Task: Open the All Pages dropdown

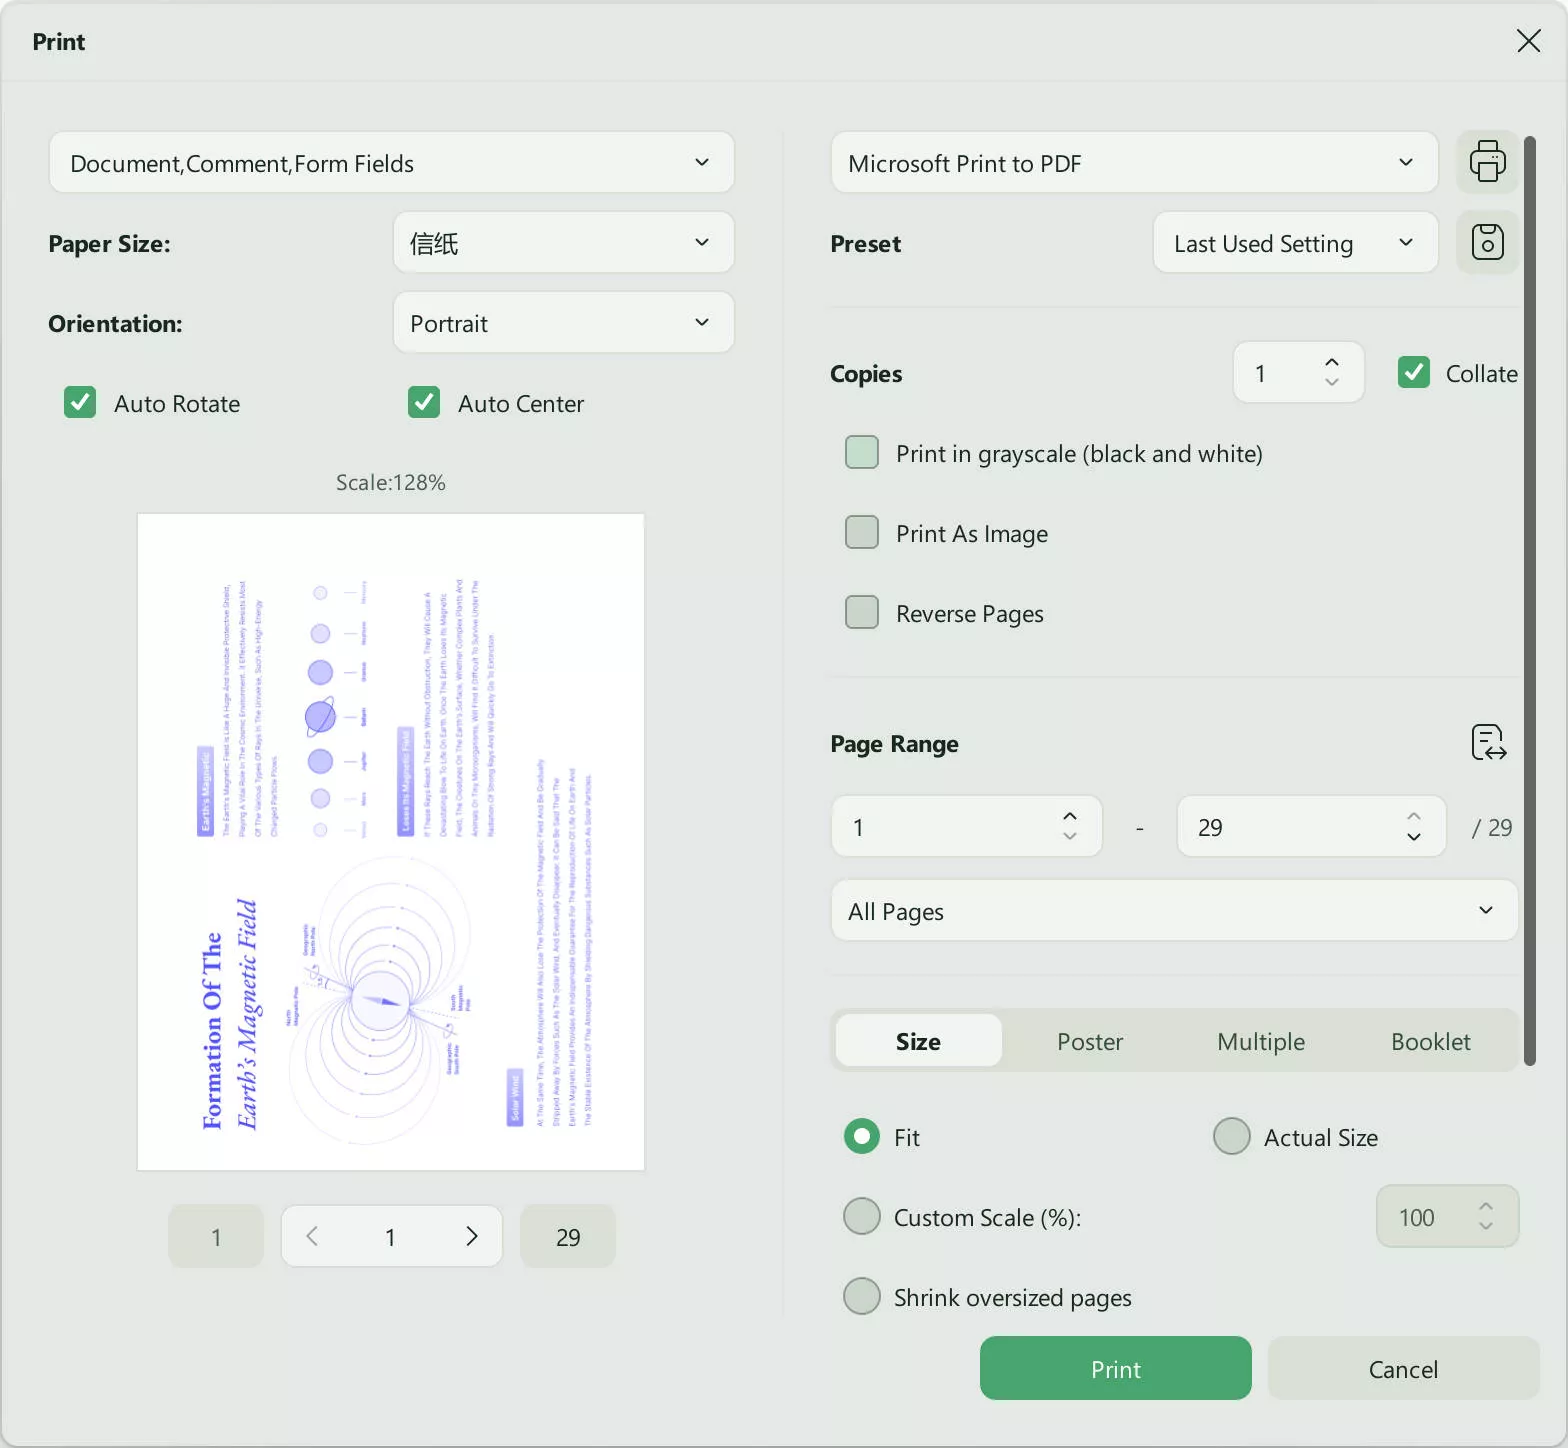Action: (x=1173, y=911)
